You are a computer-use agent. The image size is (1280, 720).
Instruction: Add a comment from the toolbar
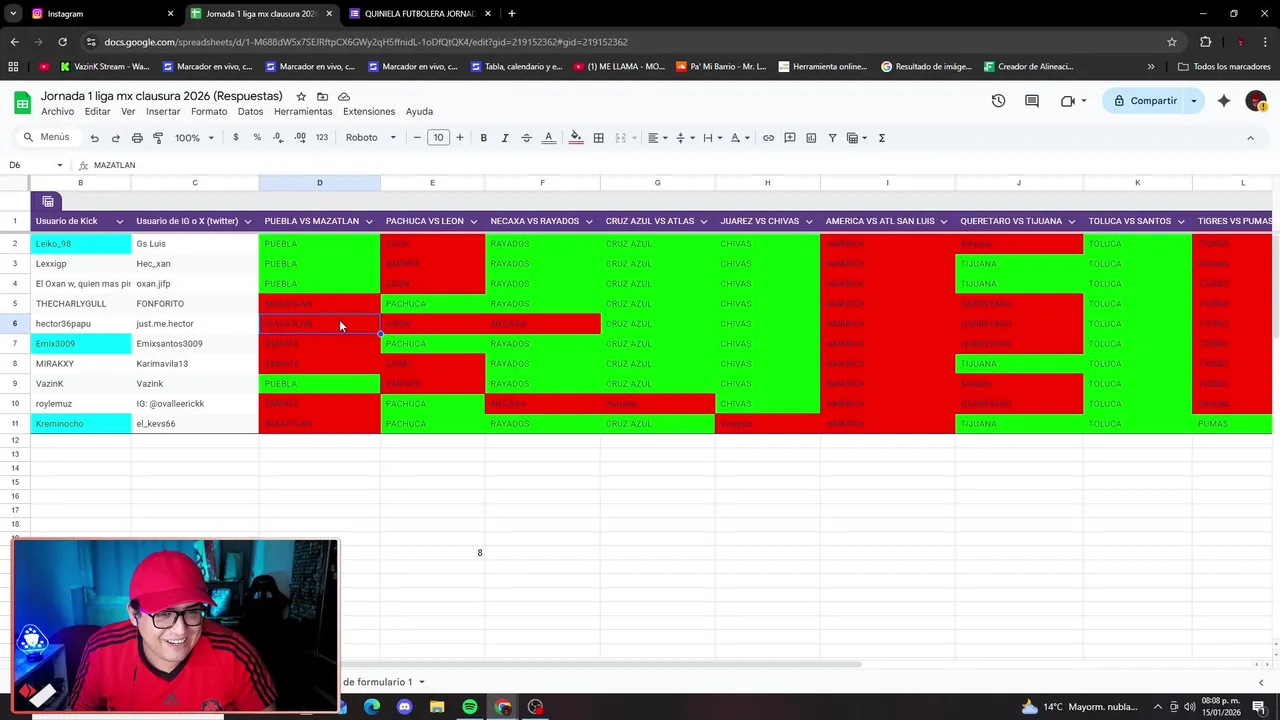click(790, 138)
